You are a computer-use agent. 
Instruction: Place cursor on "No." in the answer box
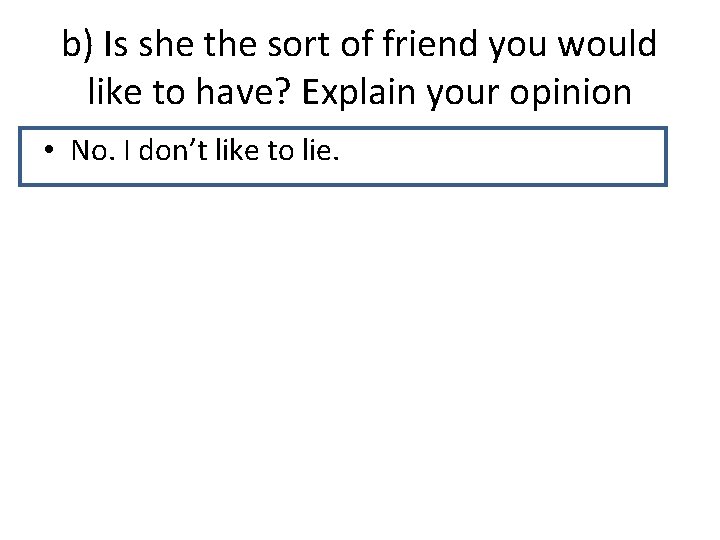click(93, 150)
